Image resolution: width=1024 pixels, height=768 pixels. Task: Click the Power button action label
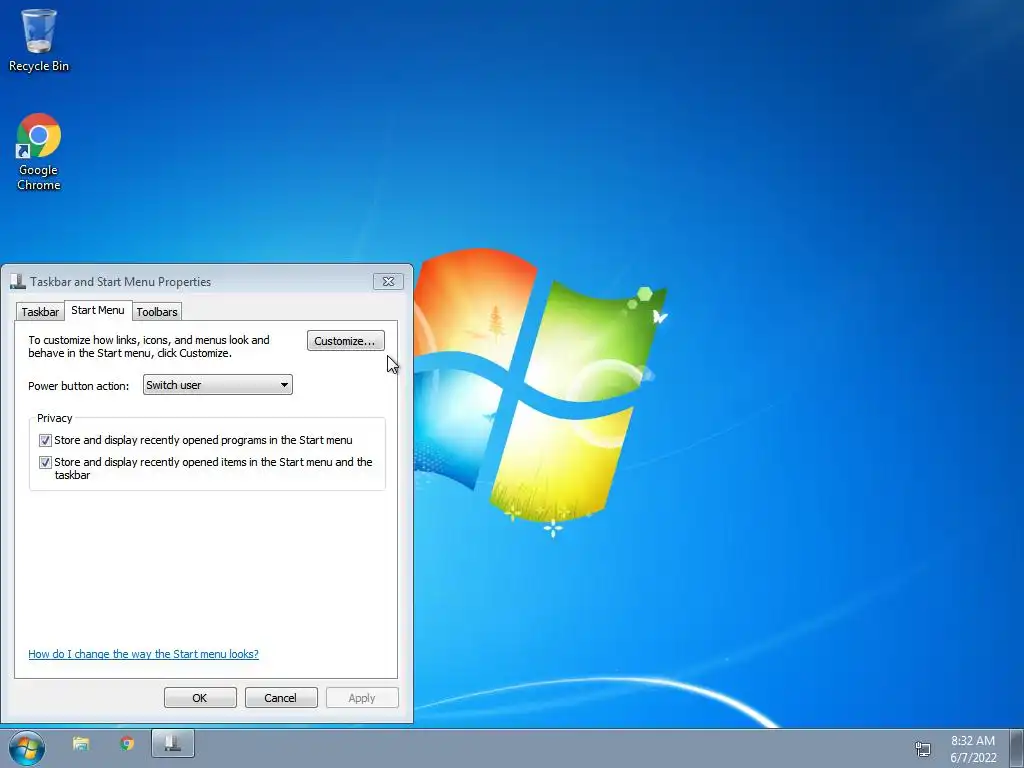(78, 386)
